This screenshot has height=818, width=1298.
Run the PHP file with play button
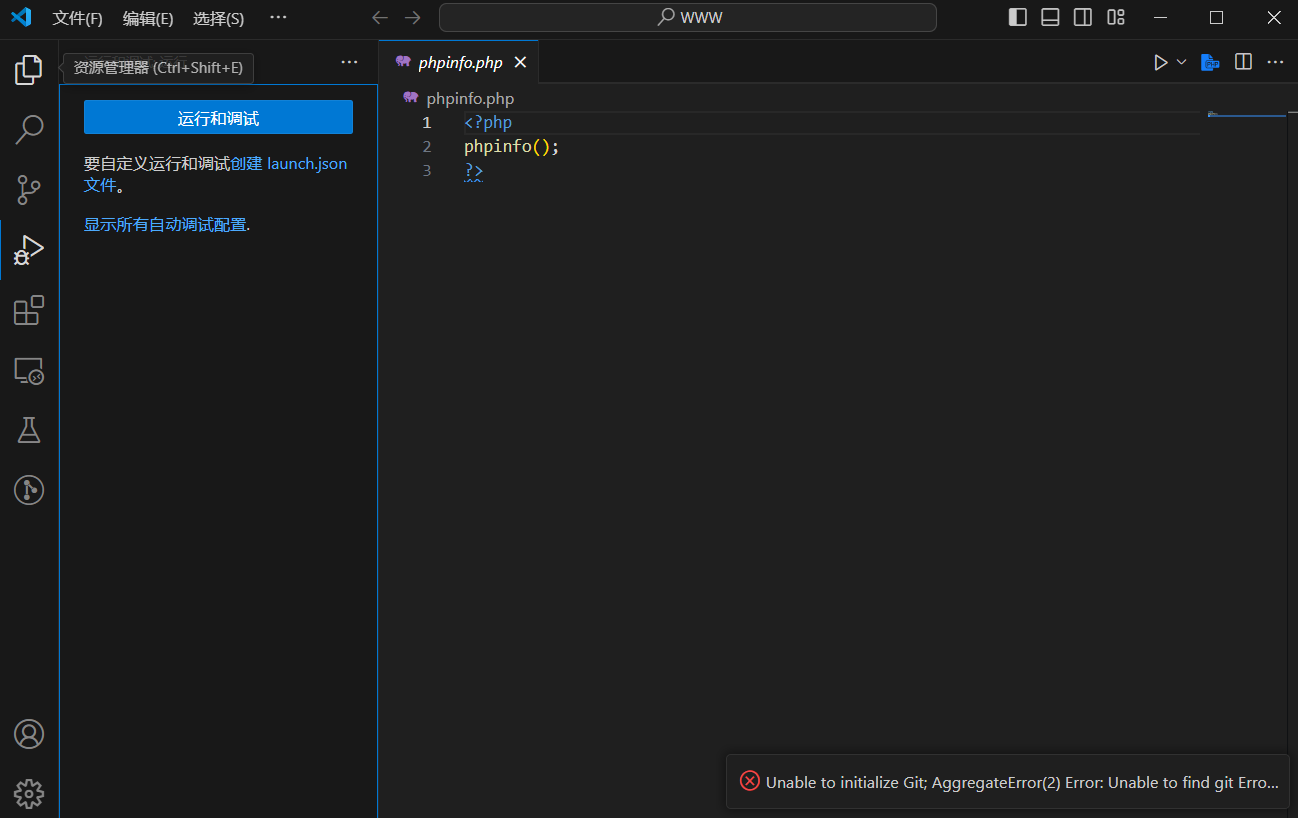coord(1161,62)
